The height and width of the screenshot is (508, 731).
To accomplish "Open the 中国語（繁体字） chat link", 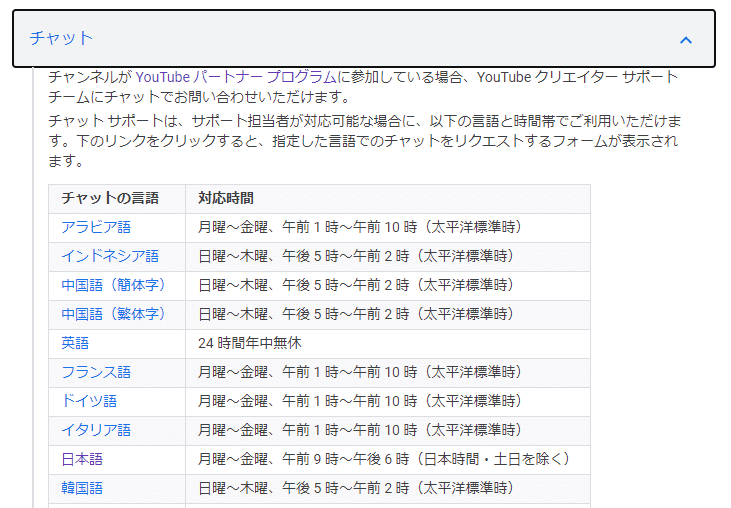I will [x=113, y=314].
